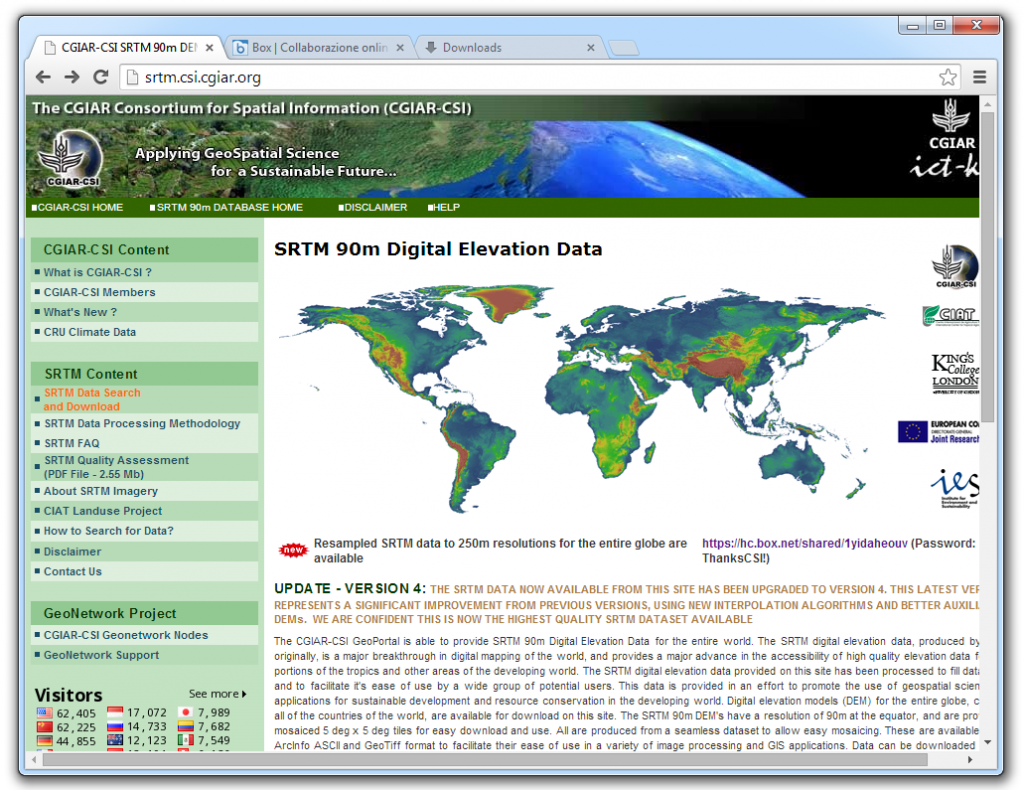The width and height of the screenshot is (1024, 790).
Task: Open 'What's New ?' link
Action: [x=80, y=312]
